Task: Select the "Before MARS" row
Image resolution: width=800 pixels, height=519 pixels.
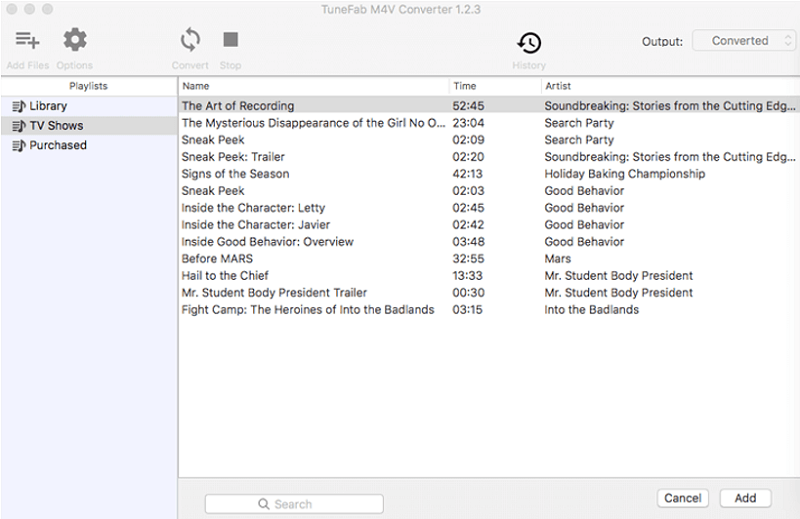Action: [x=489, y=259]
